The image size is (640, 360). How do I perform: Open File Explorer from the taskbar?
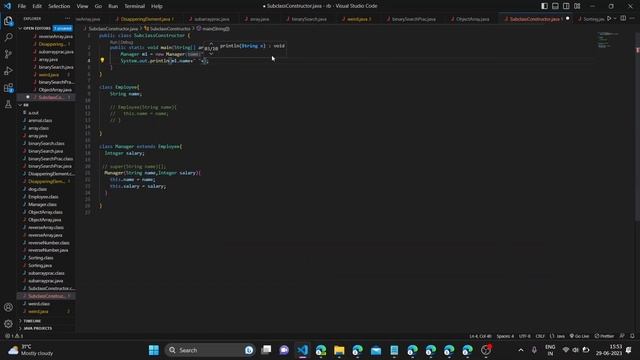pyautogui.click(x=339, y=350)
